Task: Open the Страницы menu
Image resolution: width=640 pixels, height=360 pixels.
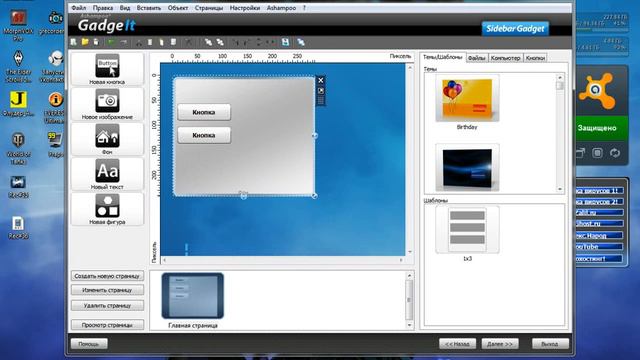Action: point(209,8)
